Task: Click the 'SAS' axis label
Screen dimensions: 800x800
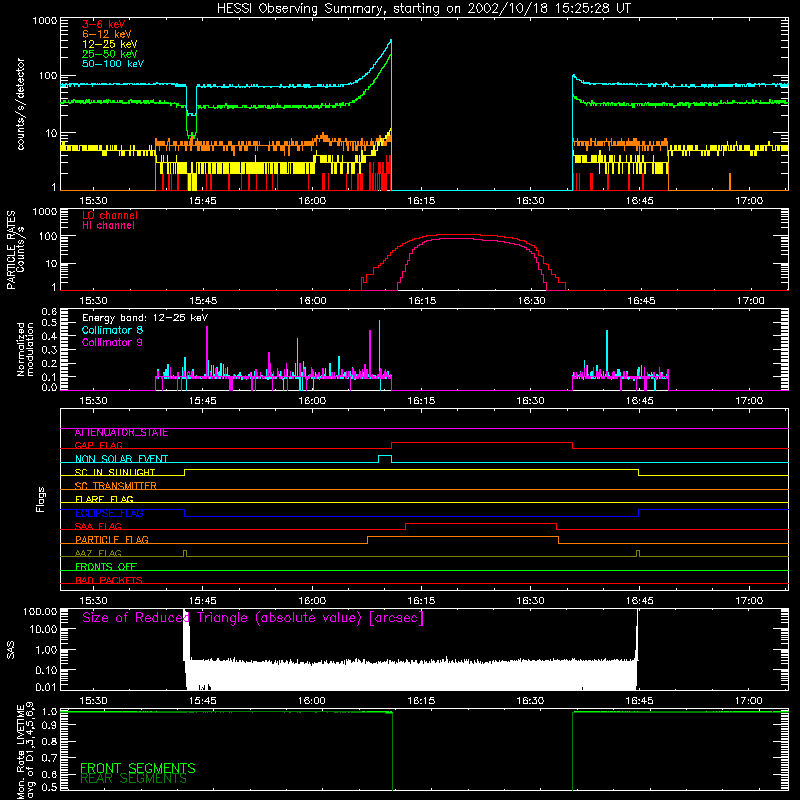Action: click(x=10, y=650)
